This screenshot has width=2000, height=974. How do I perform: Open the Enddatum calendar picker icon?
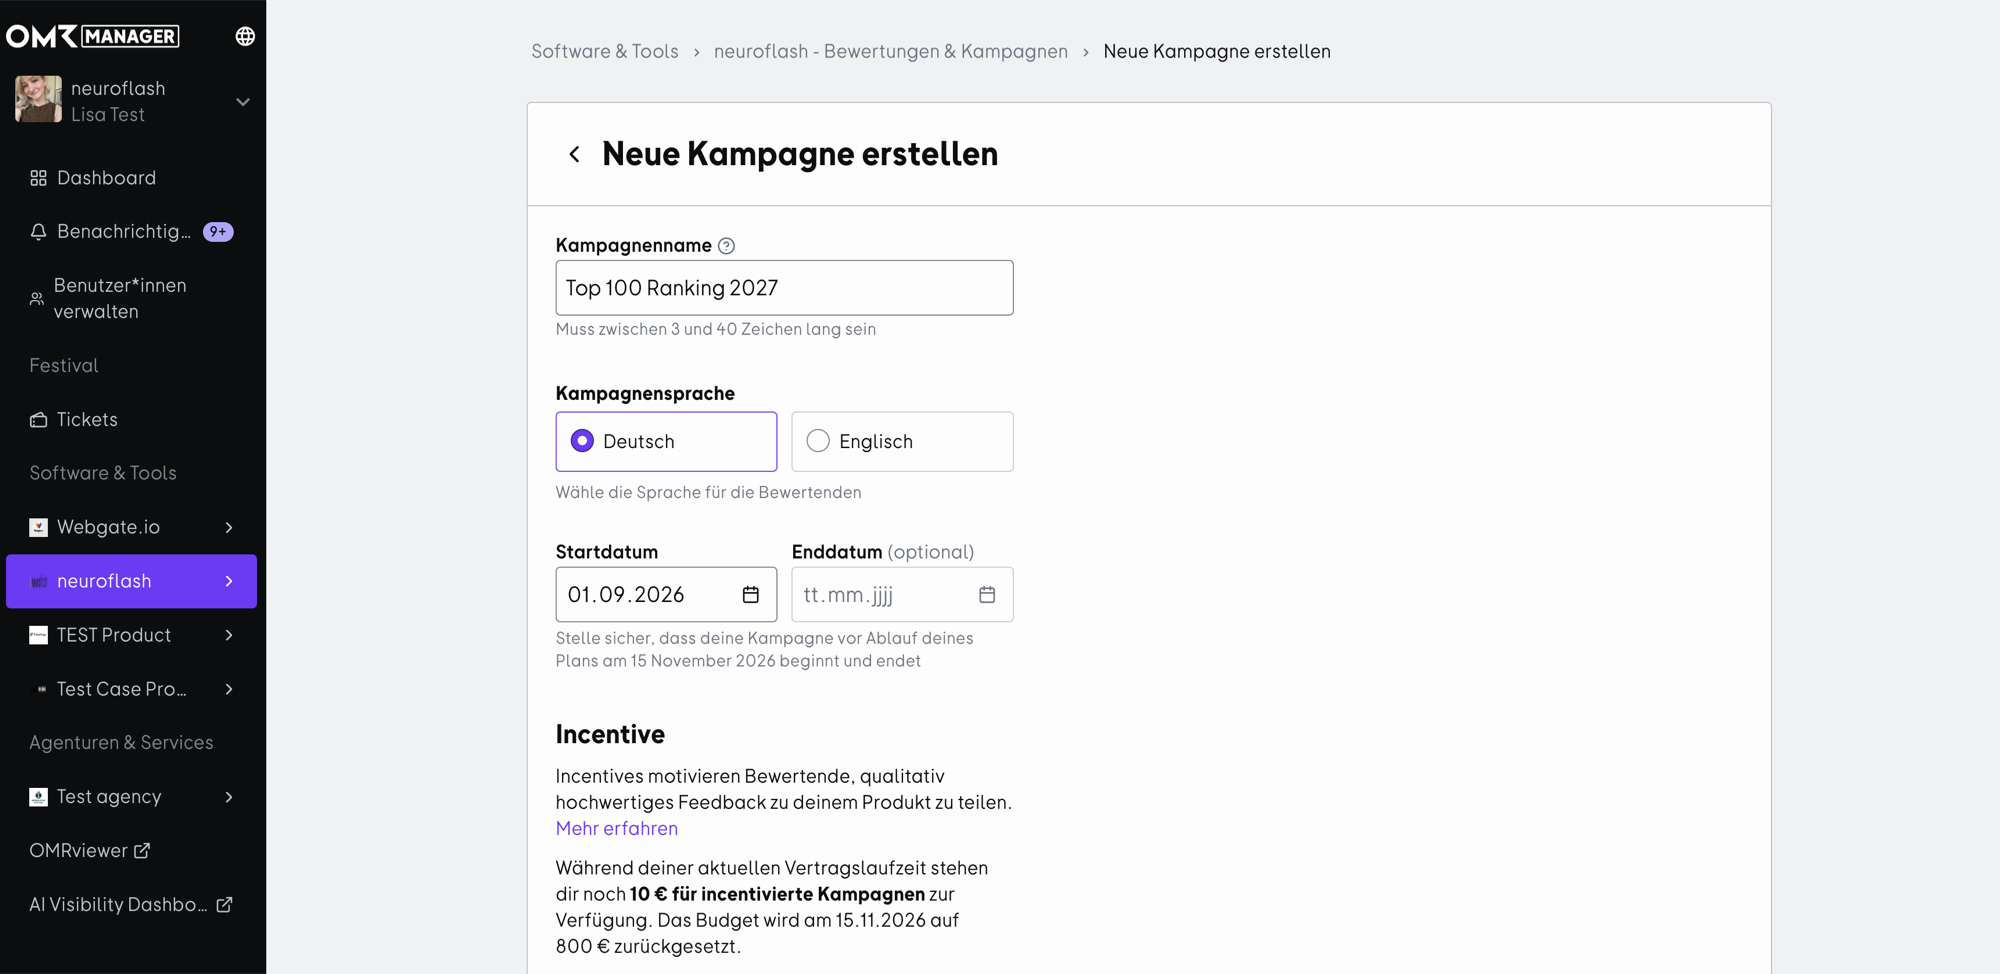[x=987, y=595]
